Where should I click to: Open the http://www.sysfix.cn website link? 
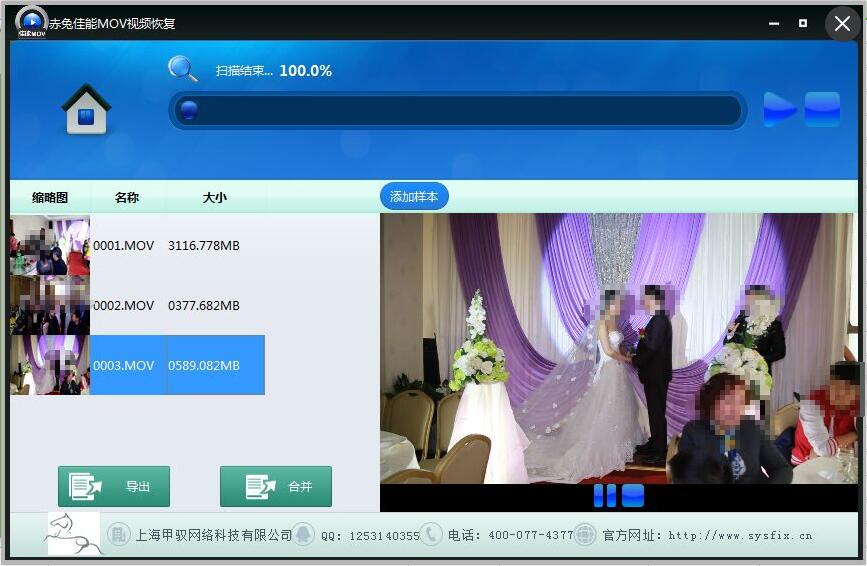point(740,535)
